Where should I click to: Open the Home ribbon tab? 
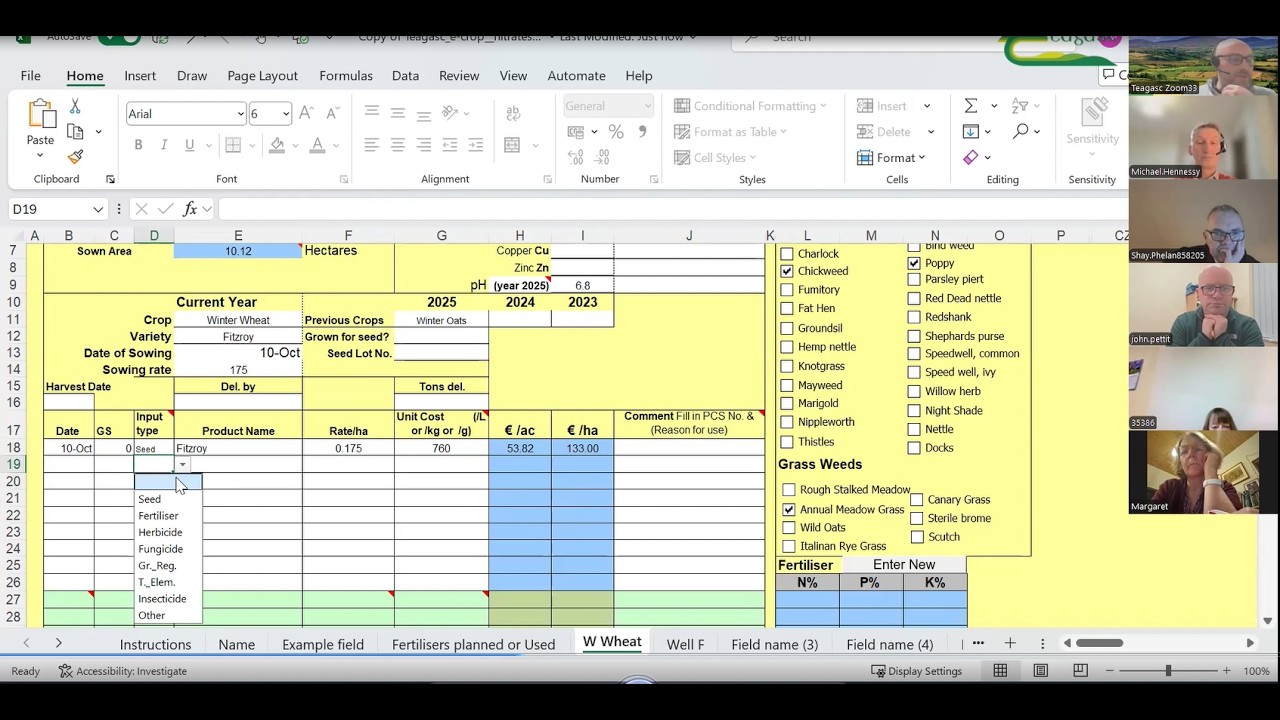point(85,76)
